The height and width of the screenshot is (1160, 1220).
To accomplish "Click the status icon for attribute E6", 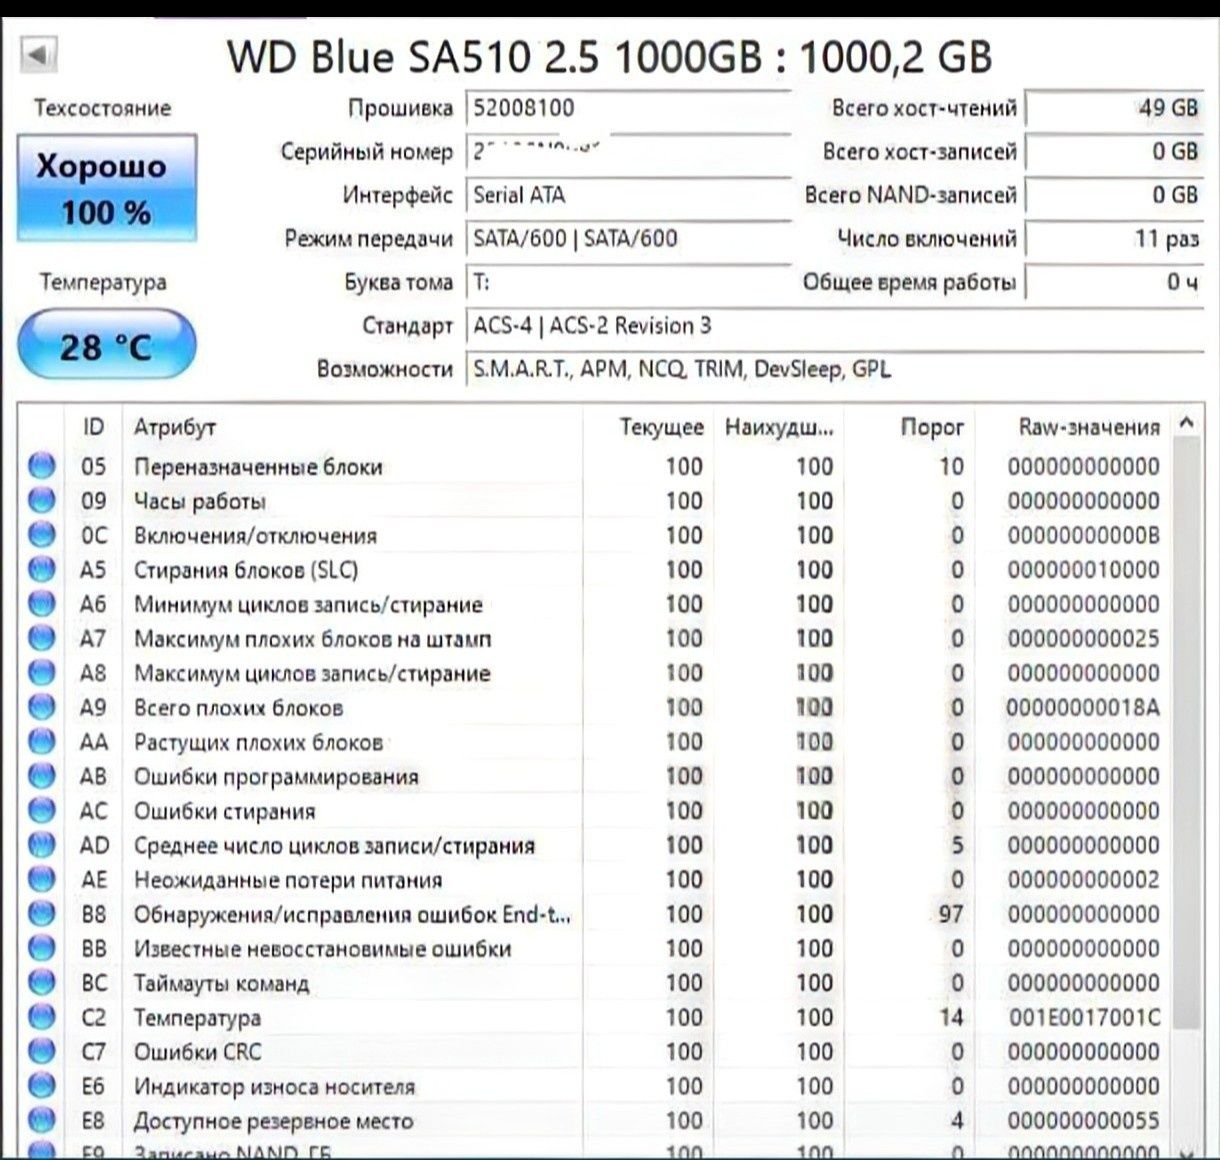I will click(42, 1087).
